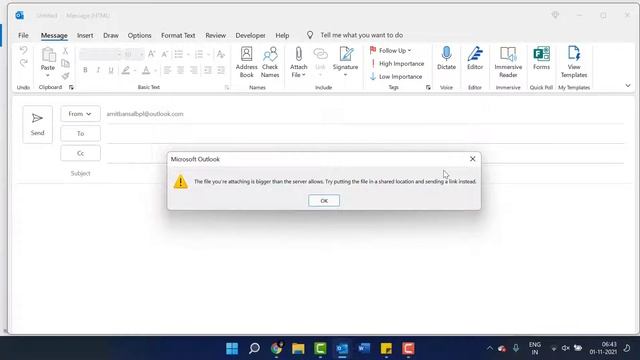Cut the selection with scissors icon
Viewport: 640px width, 360px height.
pos(65,51)
